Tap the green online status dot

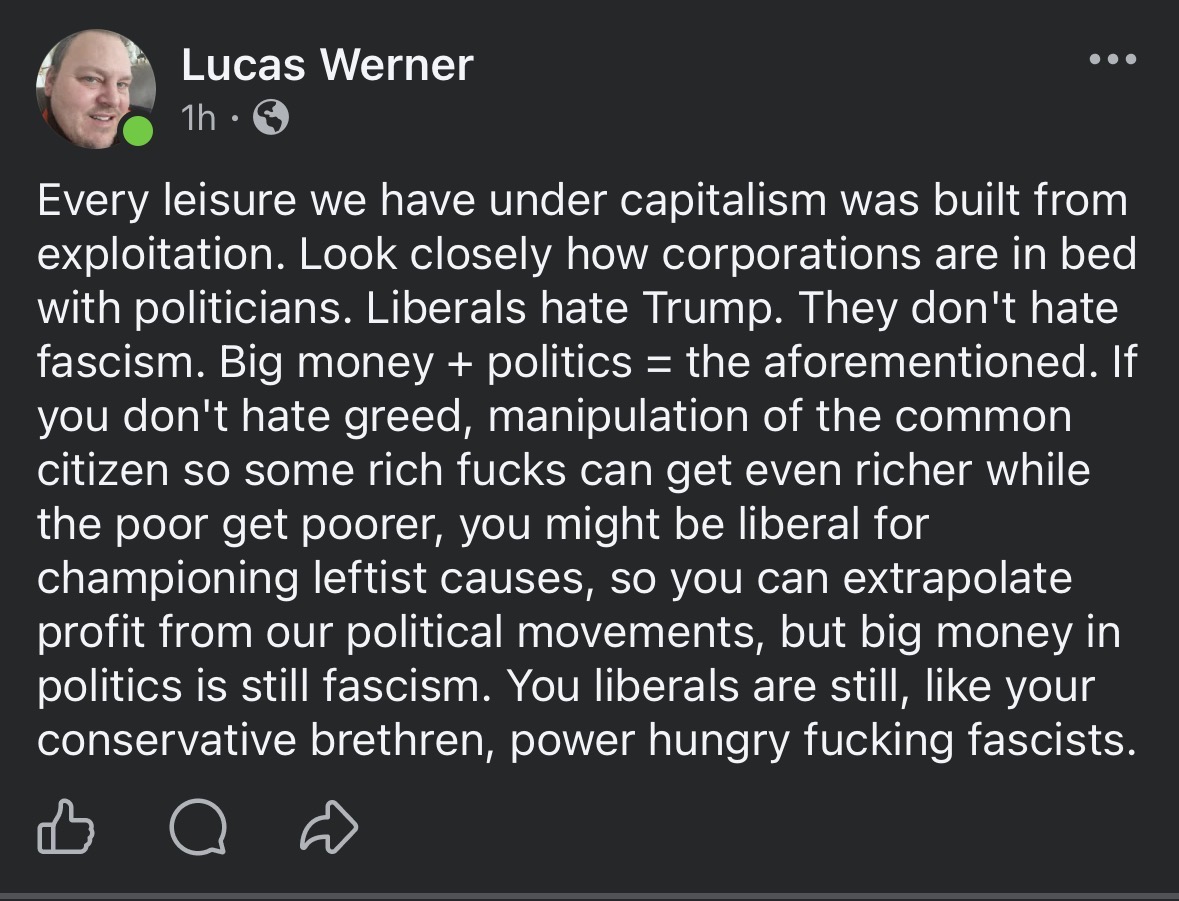coord(138,131)
